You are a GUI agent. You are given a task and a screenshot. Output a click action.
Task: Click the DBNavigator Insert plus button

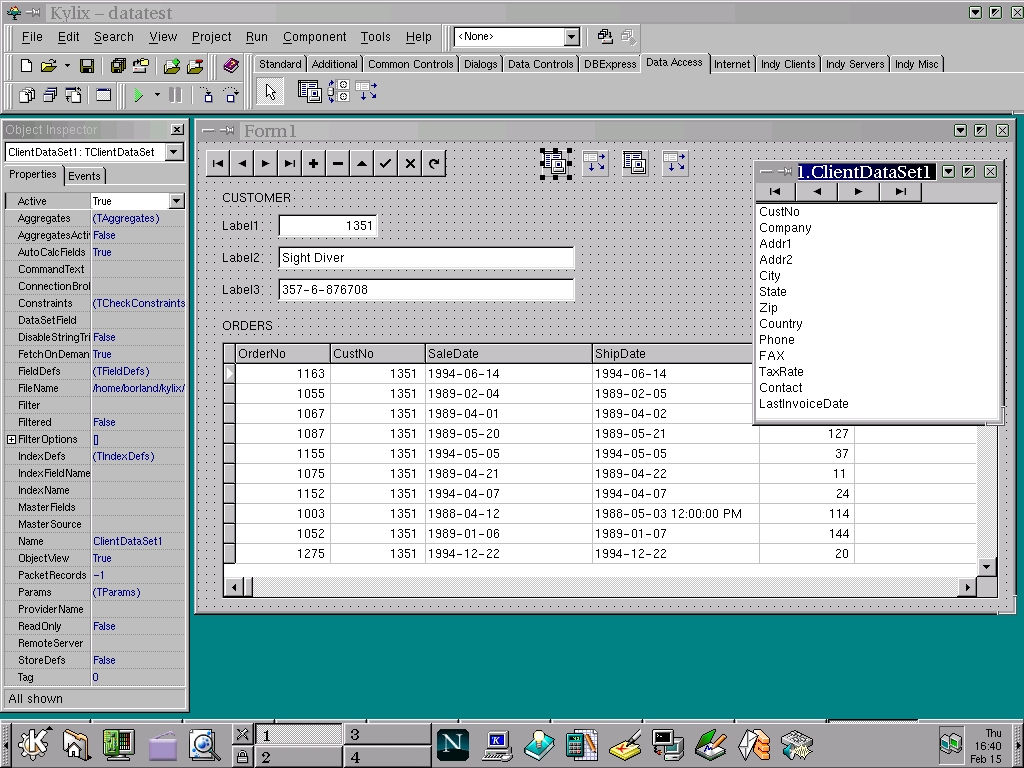pos(313,163)
